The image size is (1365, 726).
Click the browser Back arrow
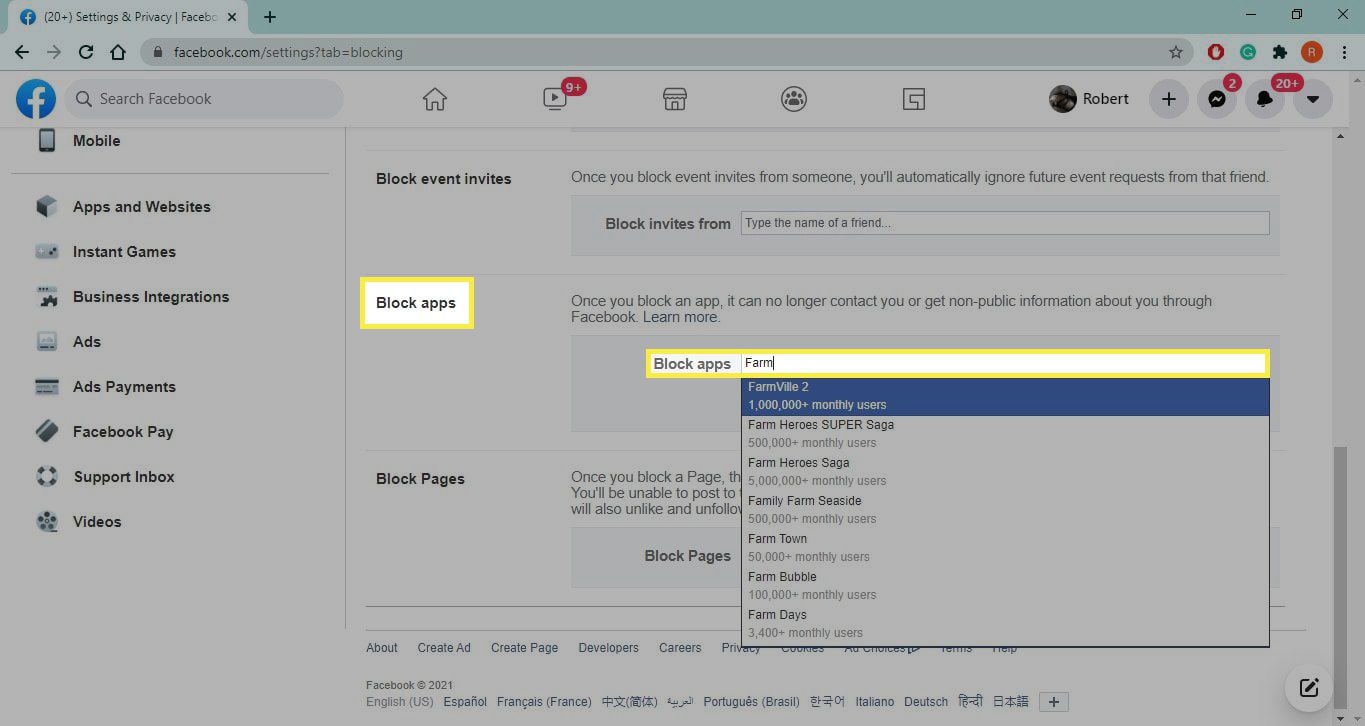point(22,52)
